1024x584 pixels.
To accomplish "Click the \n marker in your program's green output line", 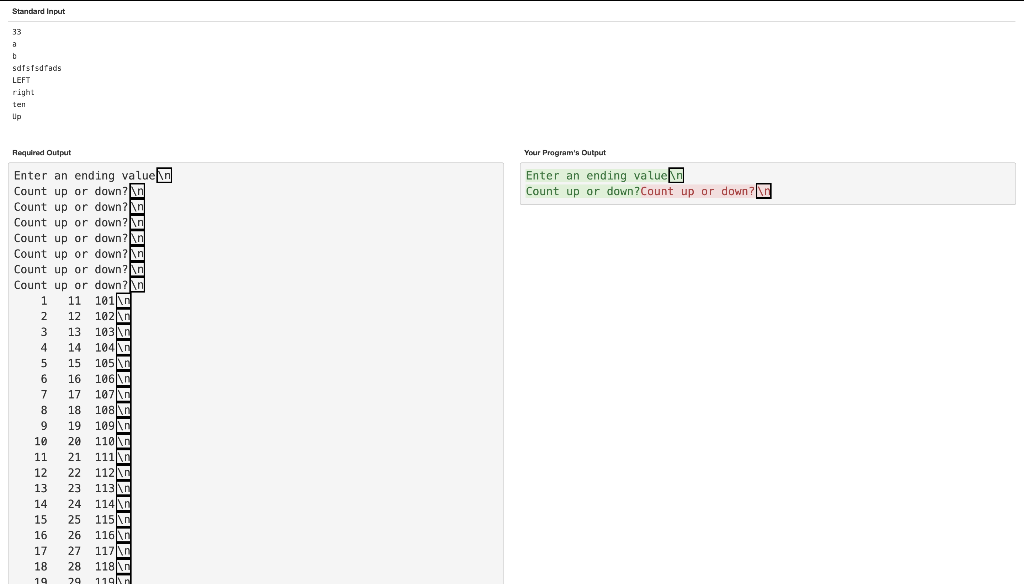I will click(677, 175).
